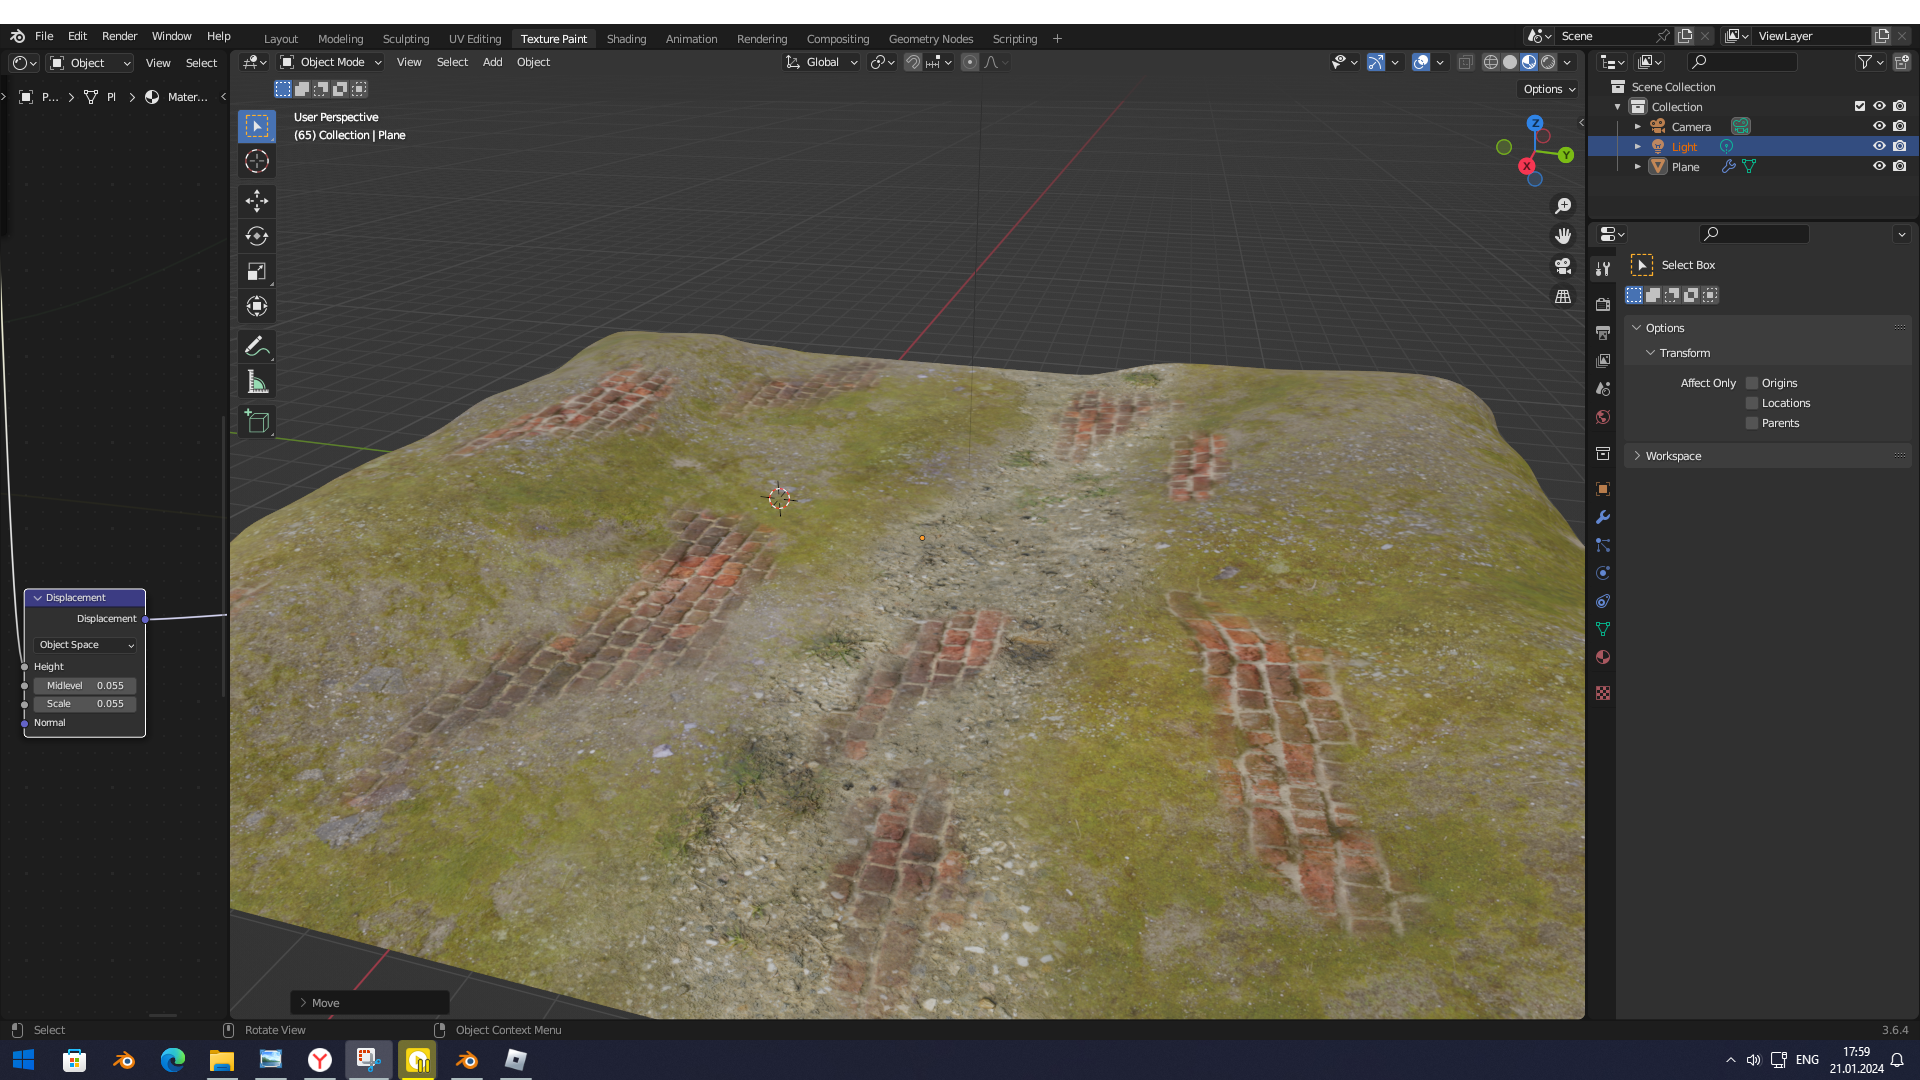Select the Measure tool
Screen dimensions: 1920x1080
(x=257, y=381)
